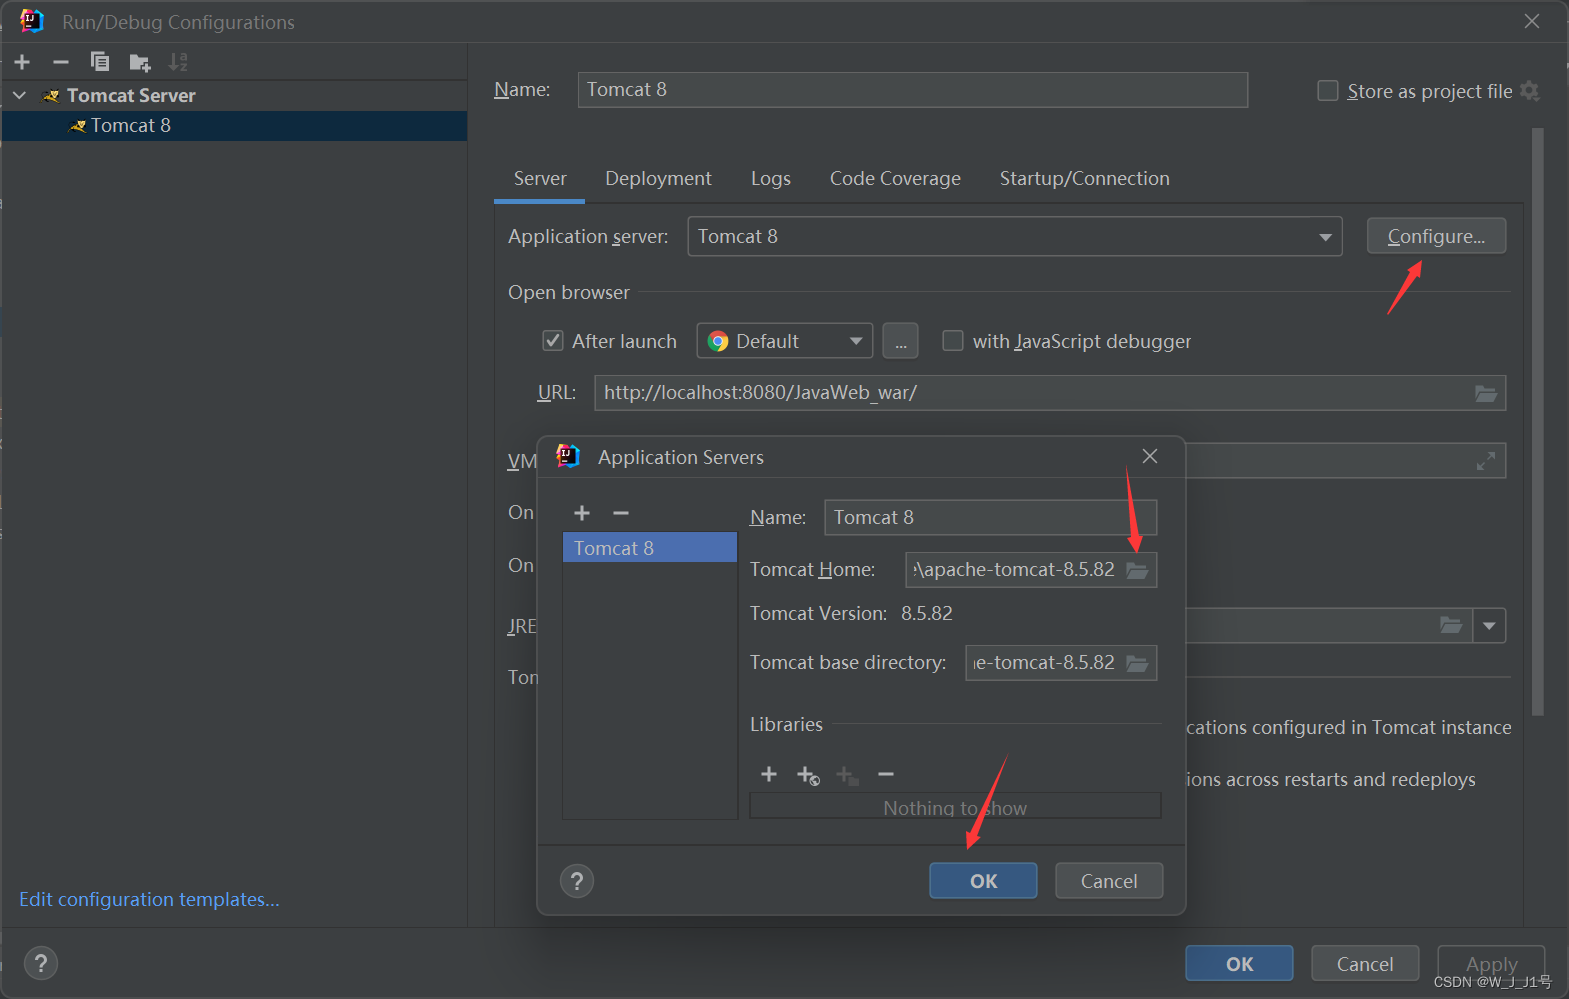Close the Run/Debug Configurations window
The image size is (1569, 999).
pyautogui.click(x=1531, y=21)
